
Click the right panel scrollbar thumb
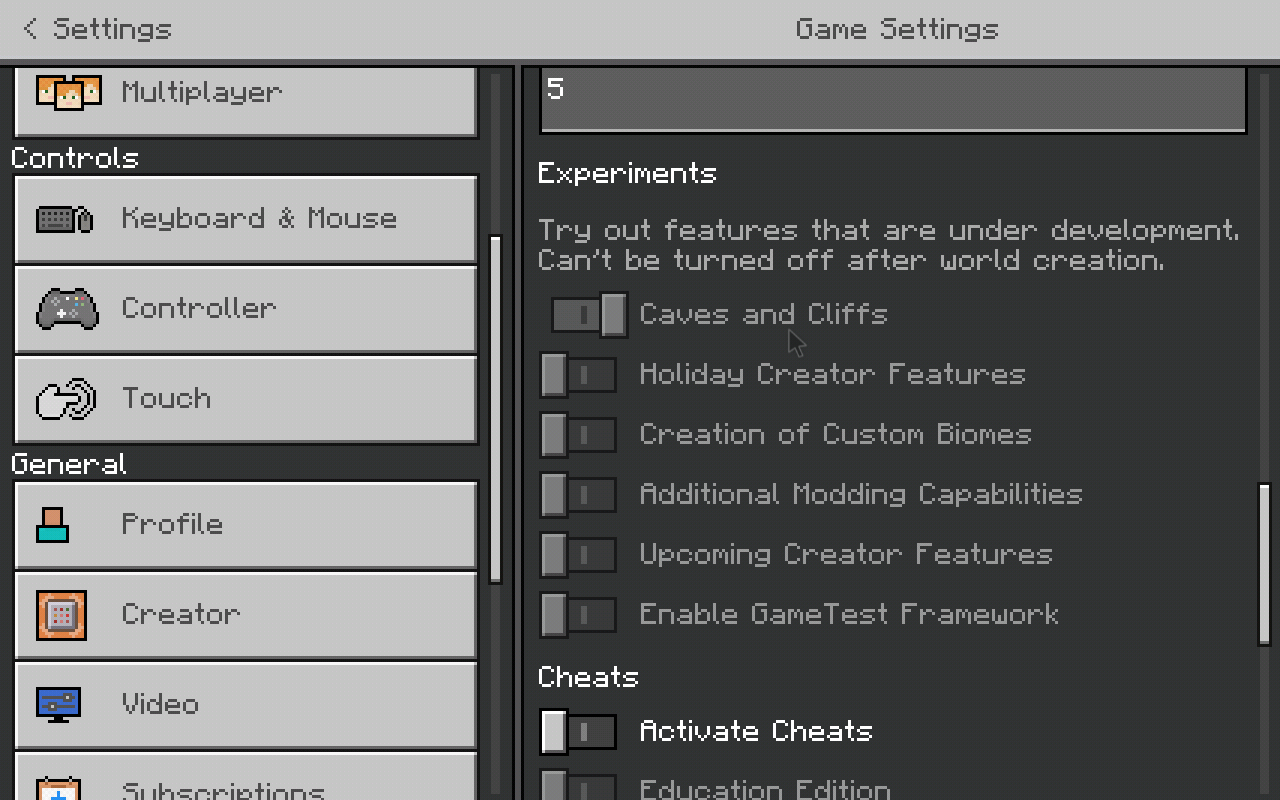pos(1264,564)
